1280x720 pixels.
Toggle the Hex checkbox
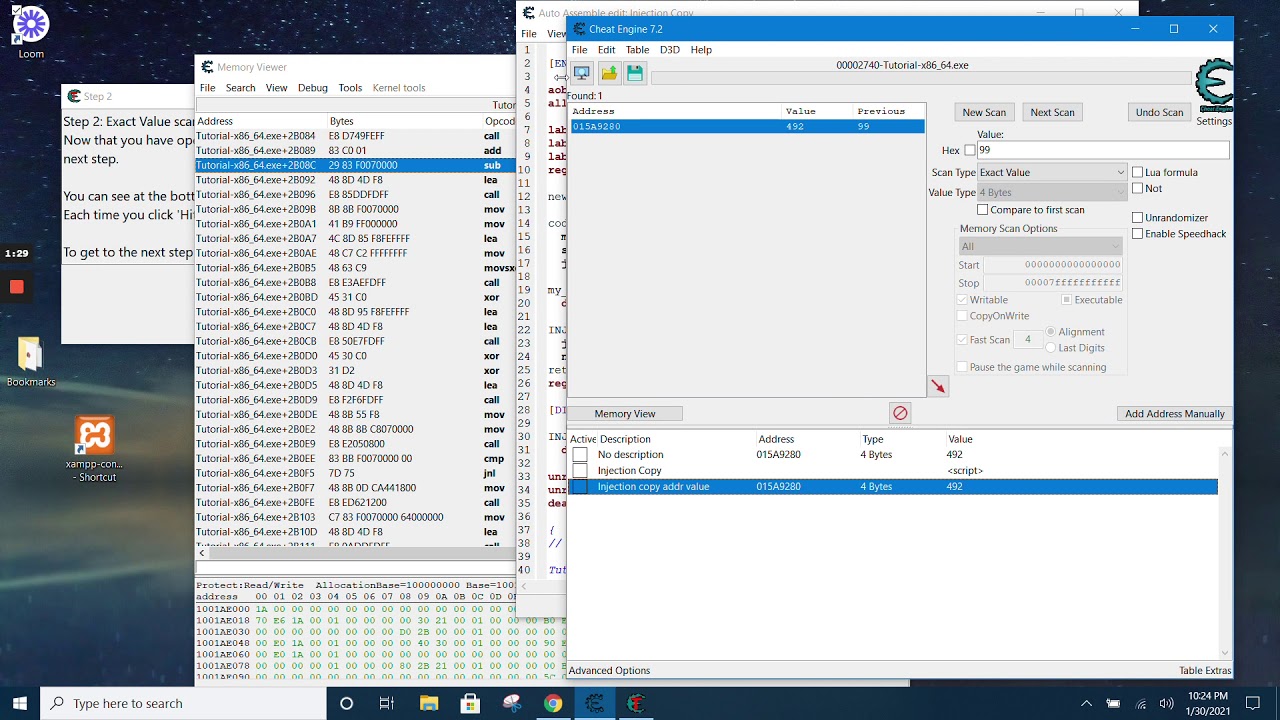969,150
